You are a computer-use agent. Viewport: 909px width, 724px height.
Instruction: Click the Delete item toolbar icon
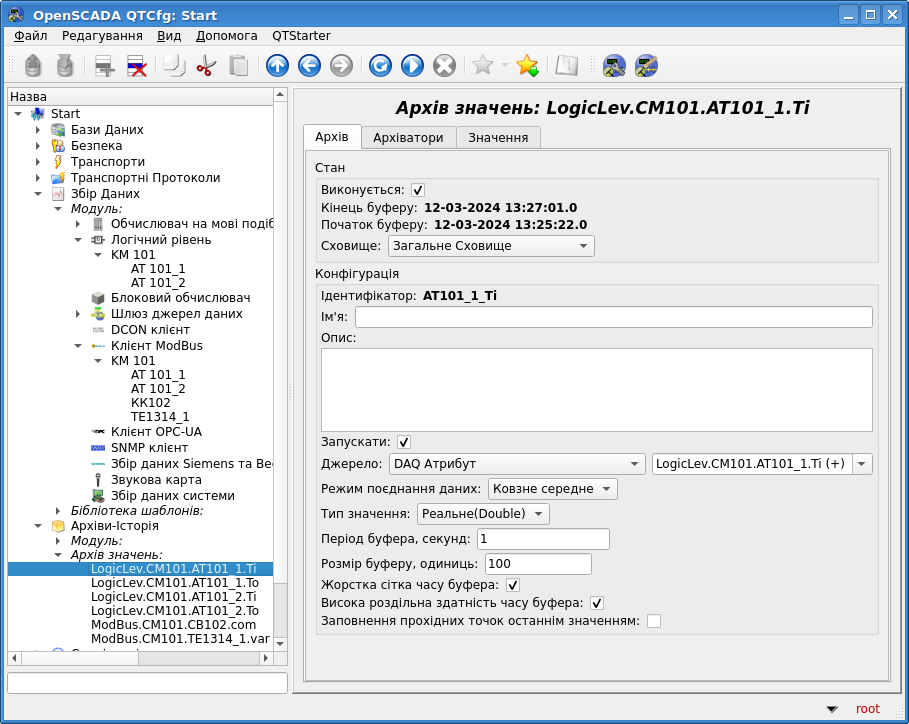(136, 66)
